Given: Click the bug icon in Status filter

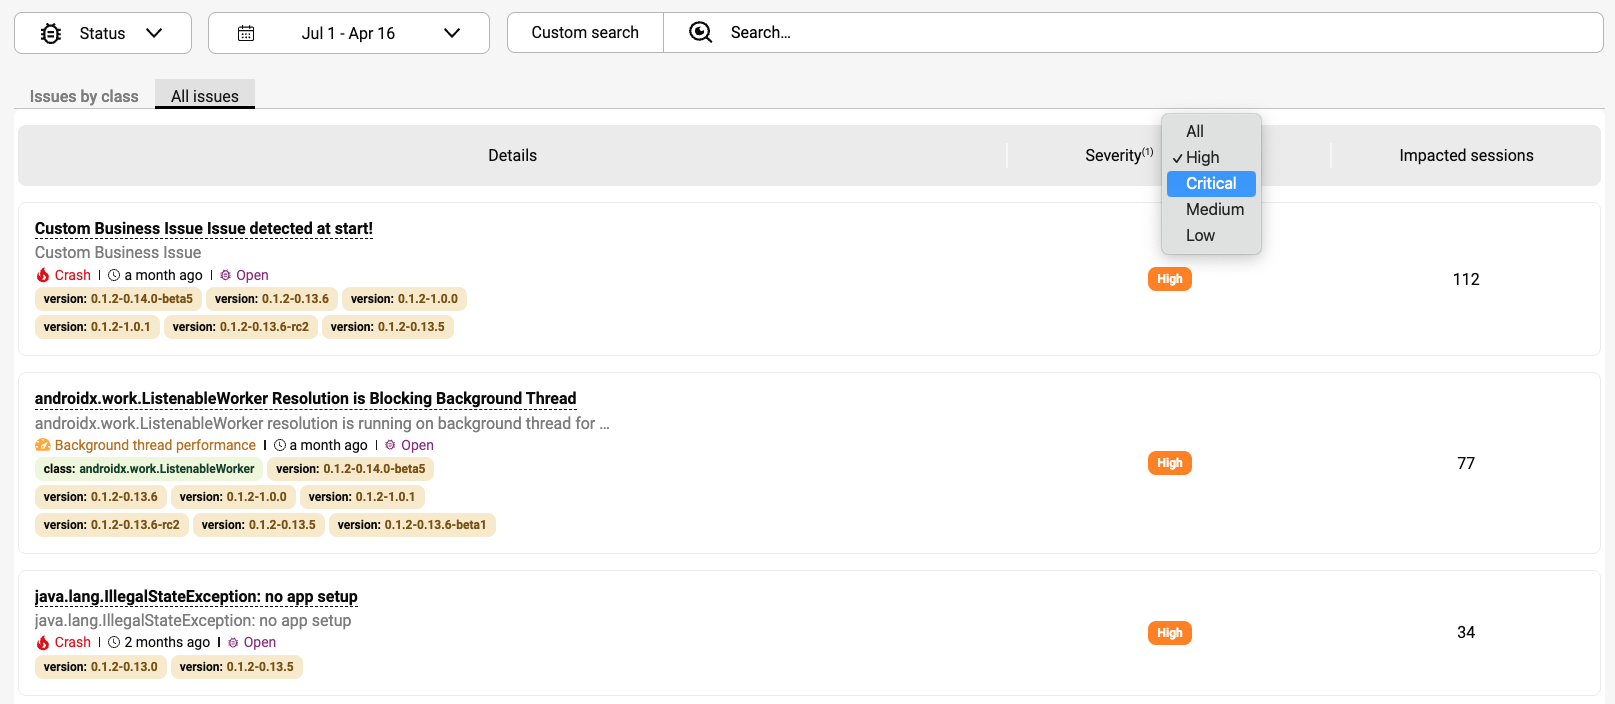Looking at the screenshot, I should pyautogui.click(x=51, y=33).
